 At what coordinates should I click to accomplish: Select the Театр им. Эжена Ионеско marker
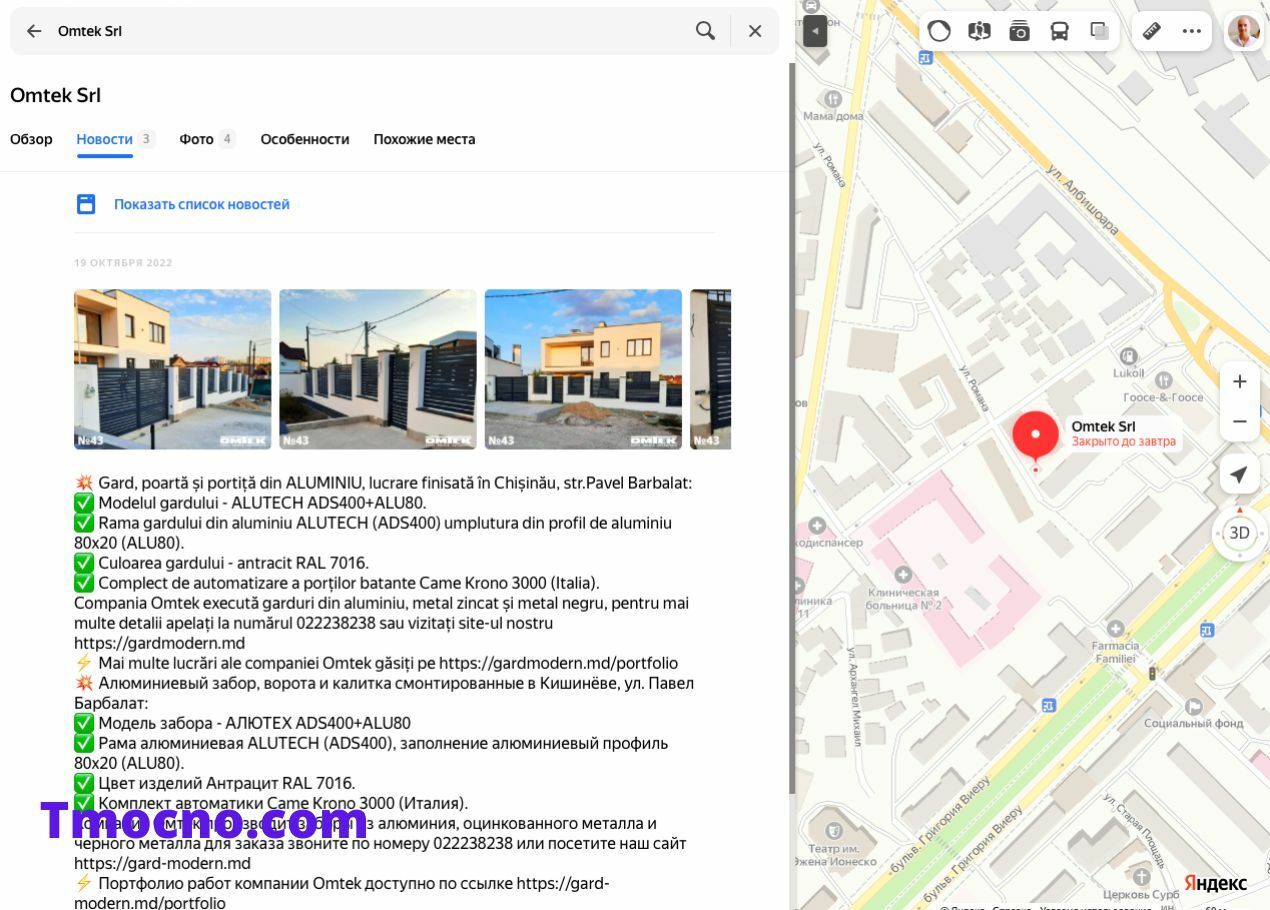[833, 829]
